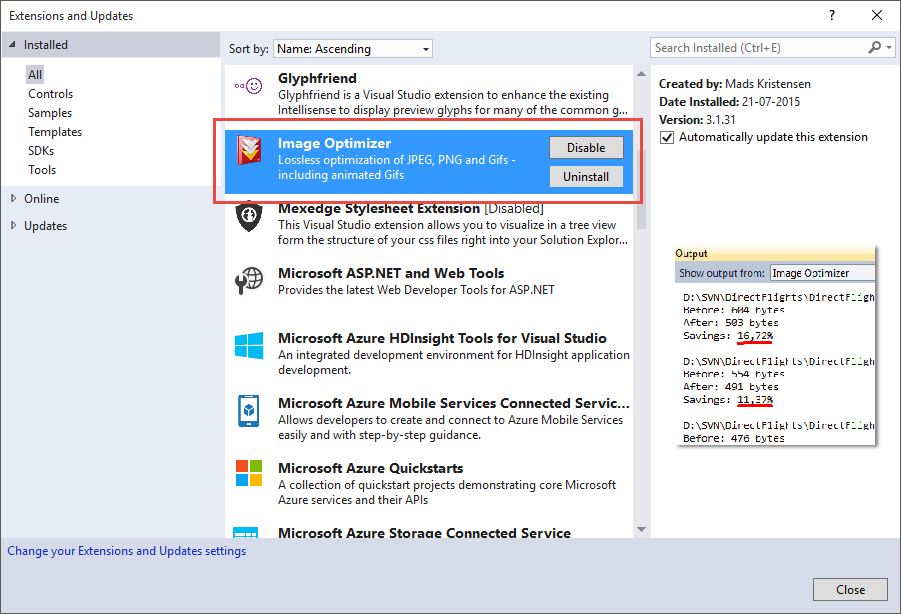Select Microsoft Azure Quickstarts title

point(371,468)
